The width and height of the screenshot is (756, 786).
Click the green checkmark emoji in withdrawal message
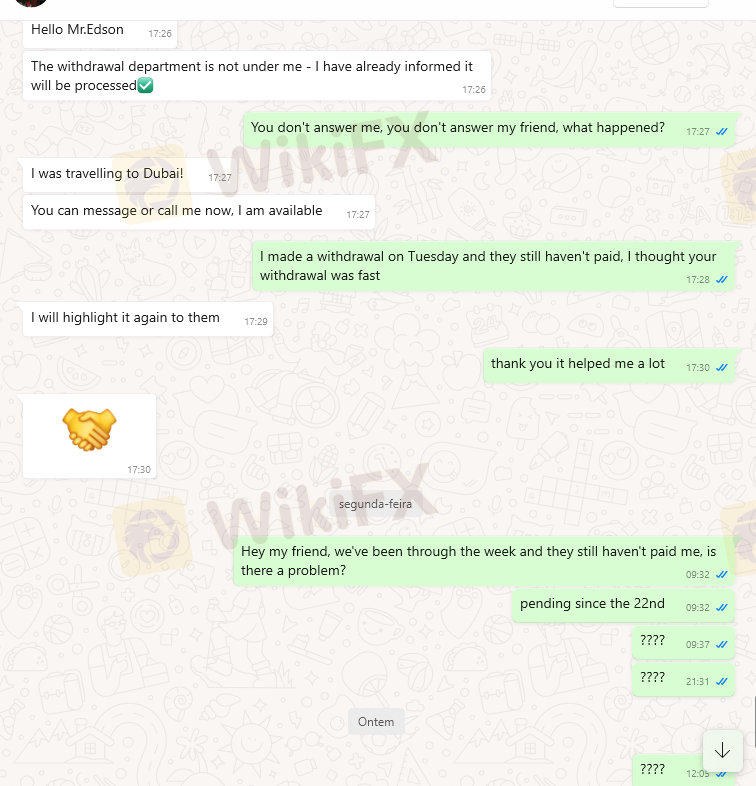145,85
